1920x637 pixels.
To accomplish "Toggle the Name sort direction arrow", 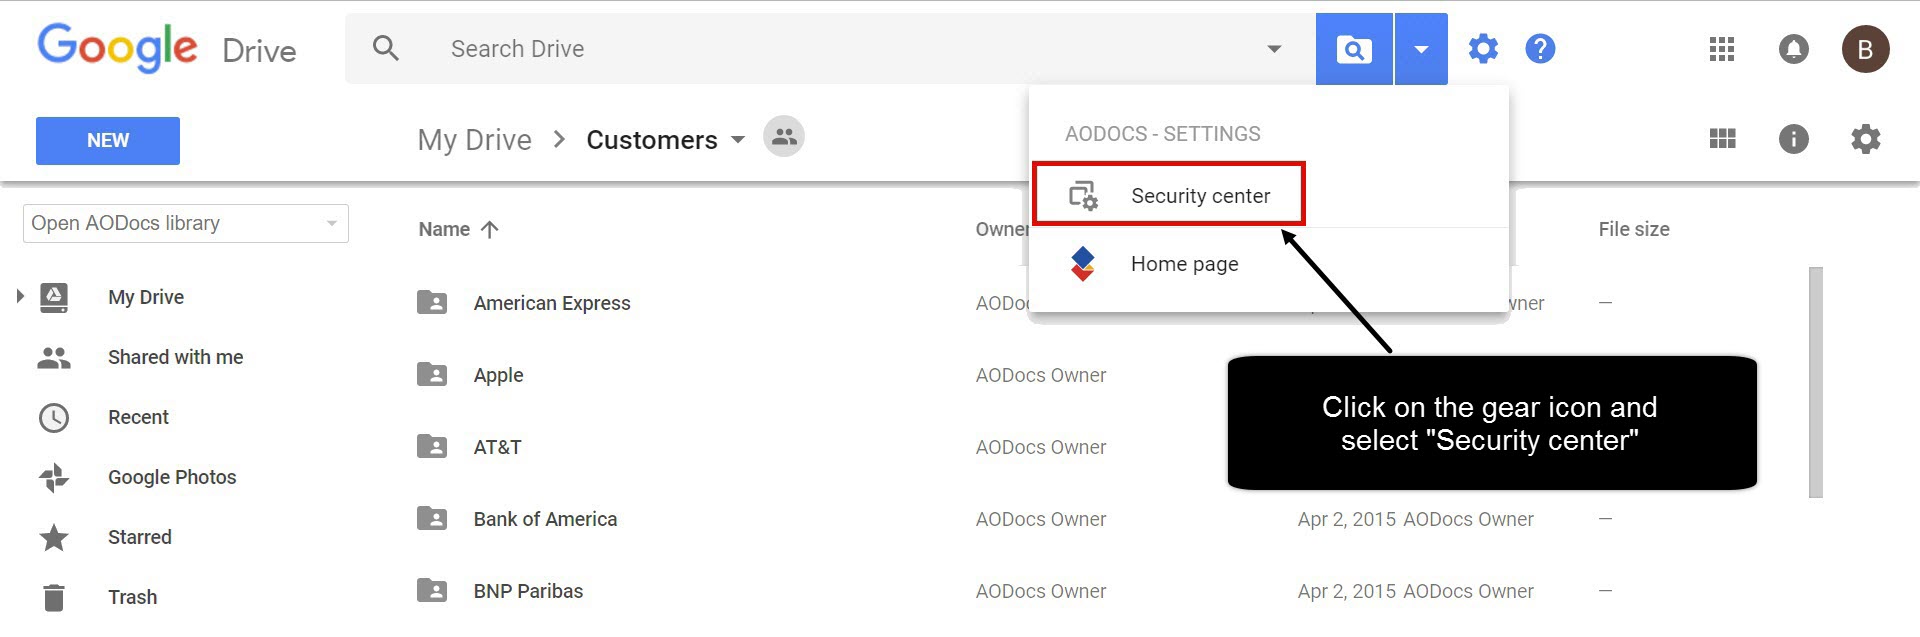I will point(489,229).
